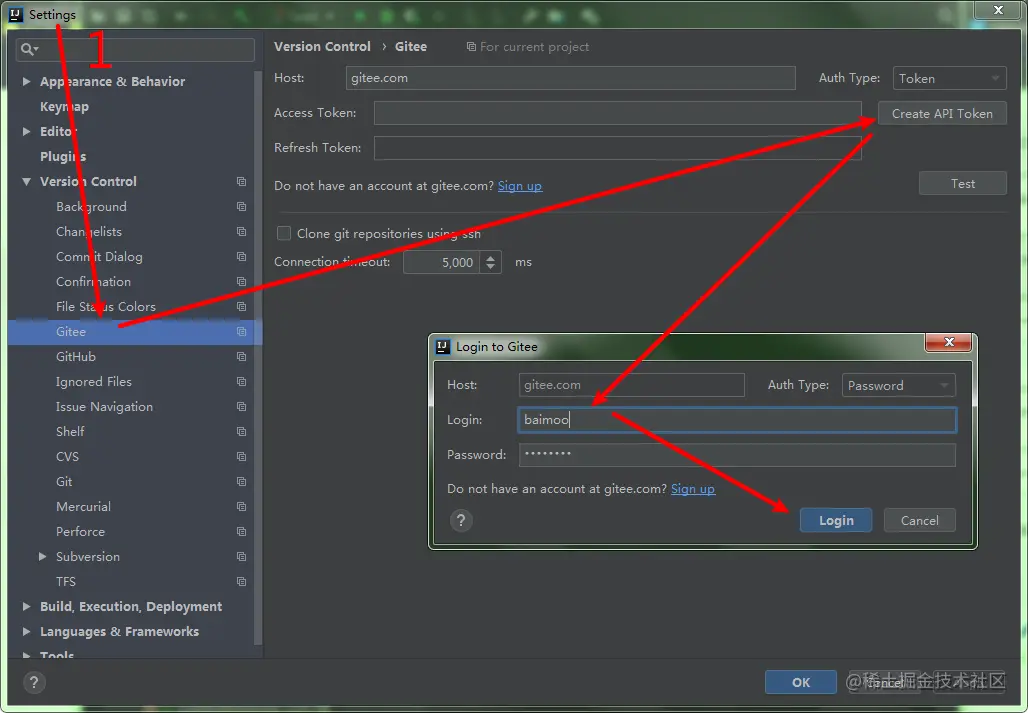Select Git under Version Control
The height and width of the screenshot is (713, 1028).
pyautogui.click(x=64, y=482)
